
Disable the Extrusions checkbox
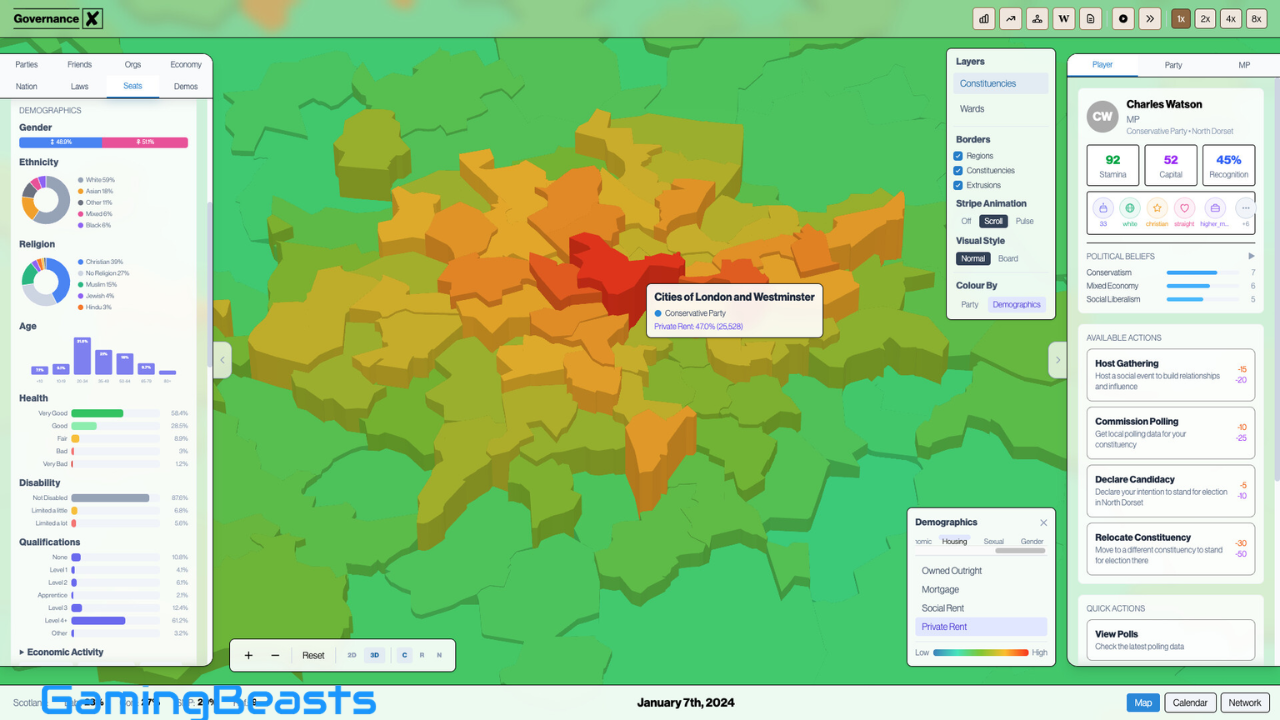pos(958,185)
